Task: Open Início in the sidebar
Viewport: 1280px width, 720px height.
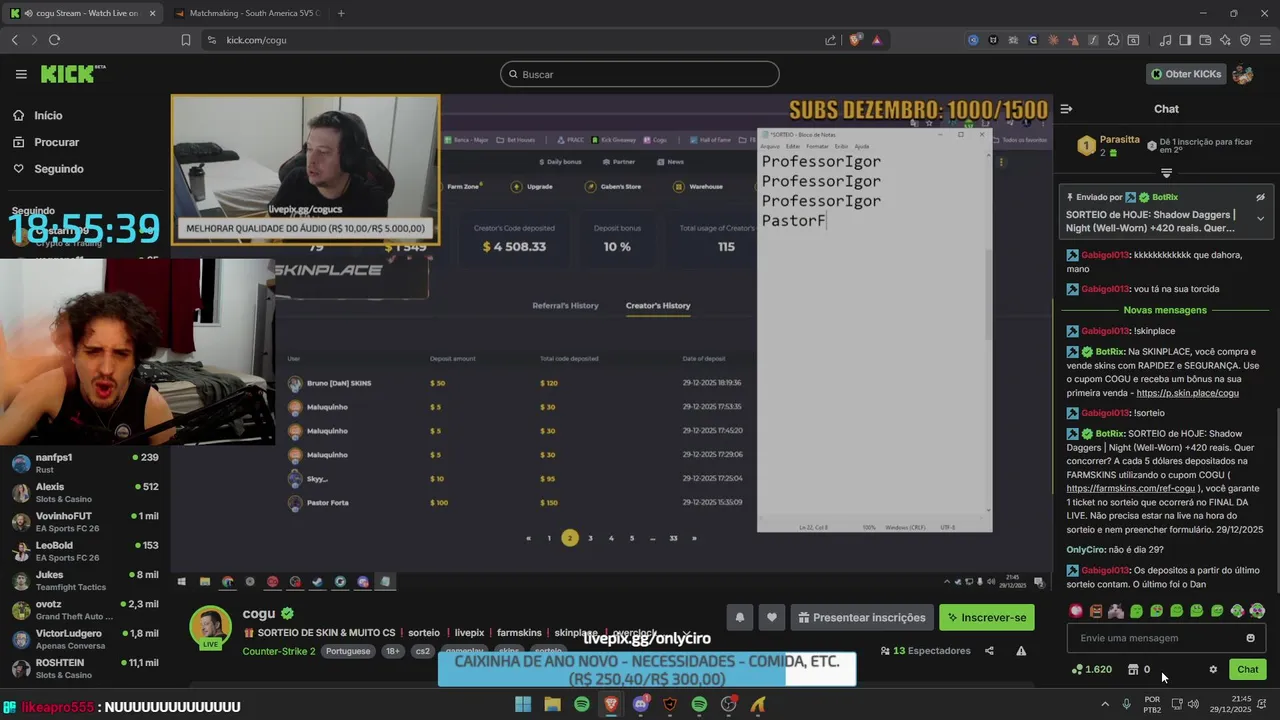Action: (48, 115)
